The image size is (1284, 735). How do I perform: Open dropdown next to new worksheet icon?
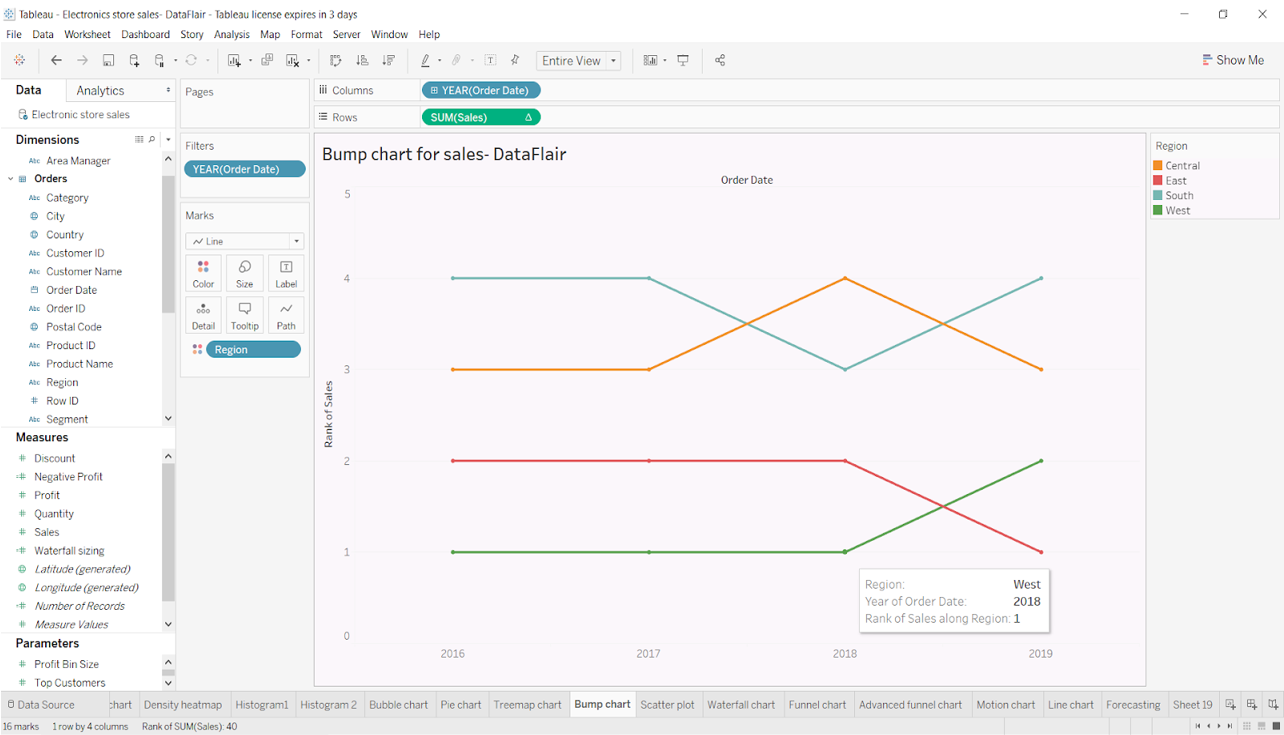click(x=250, y=61)
